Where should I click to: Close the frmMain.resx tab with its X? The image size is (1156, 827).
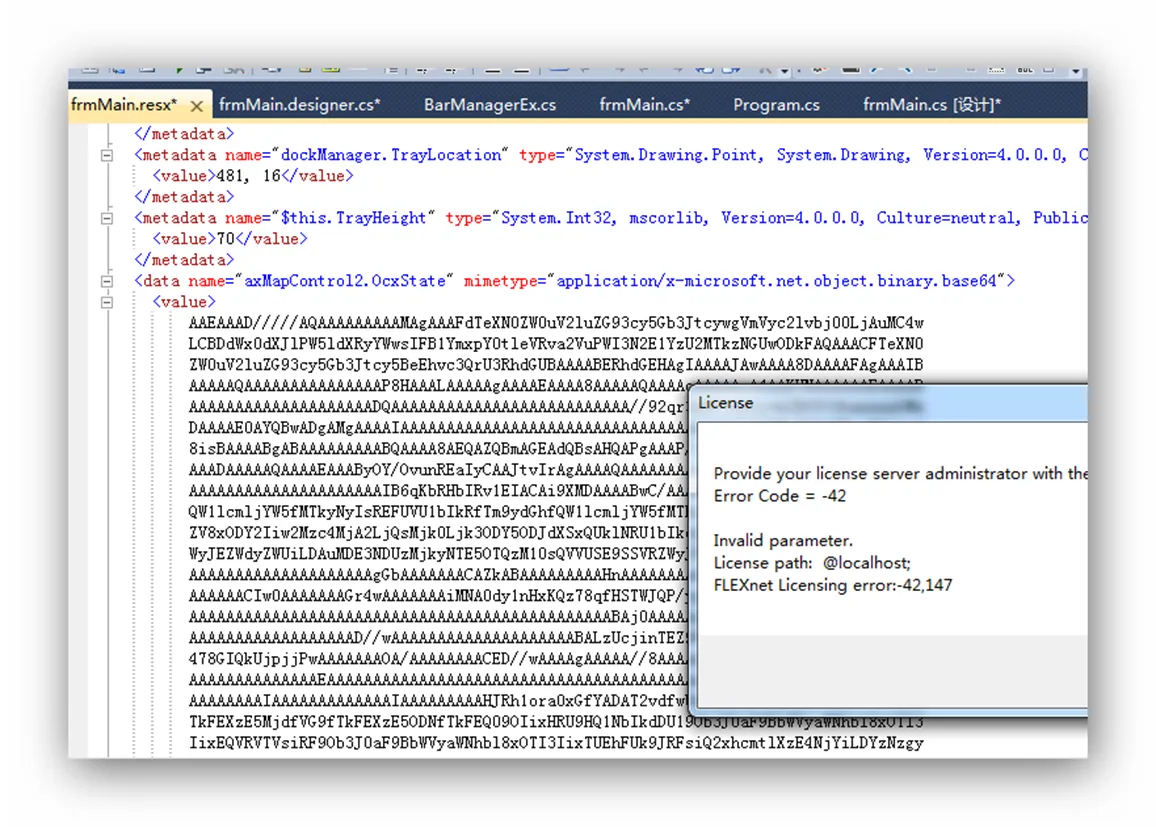196,106
